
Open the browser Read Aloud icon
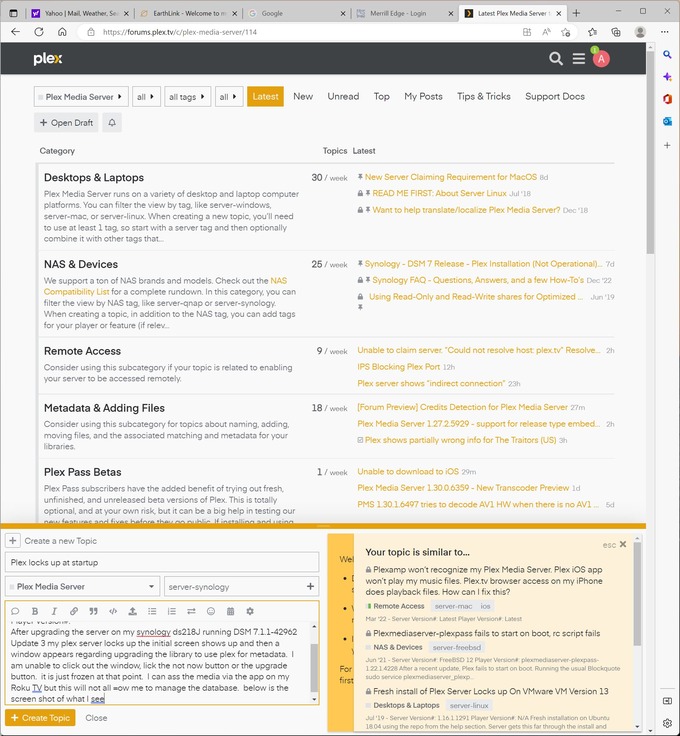click(546, 32)
